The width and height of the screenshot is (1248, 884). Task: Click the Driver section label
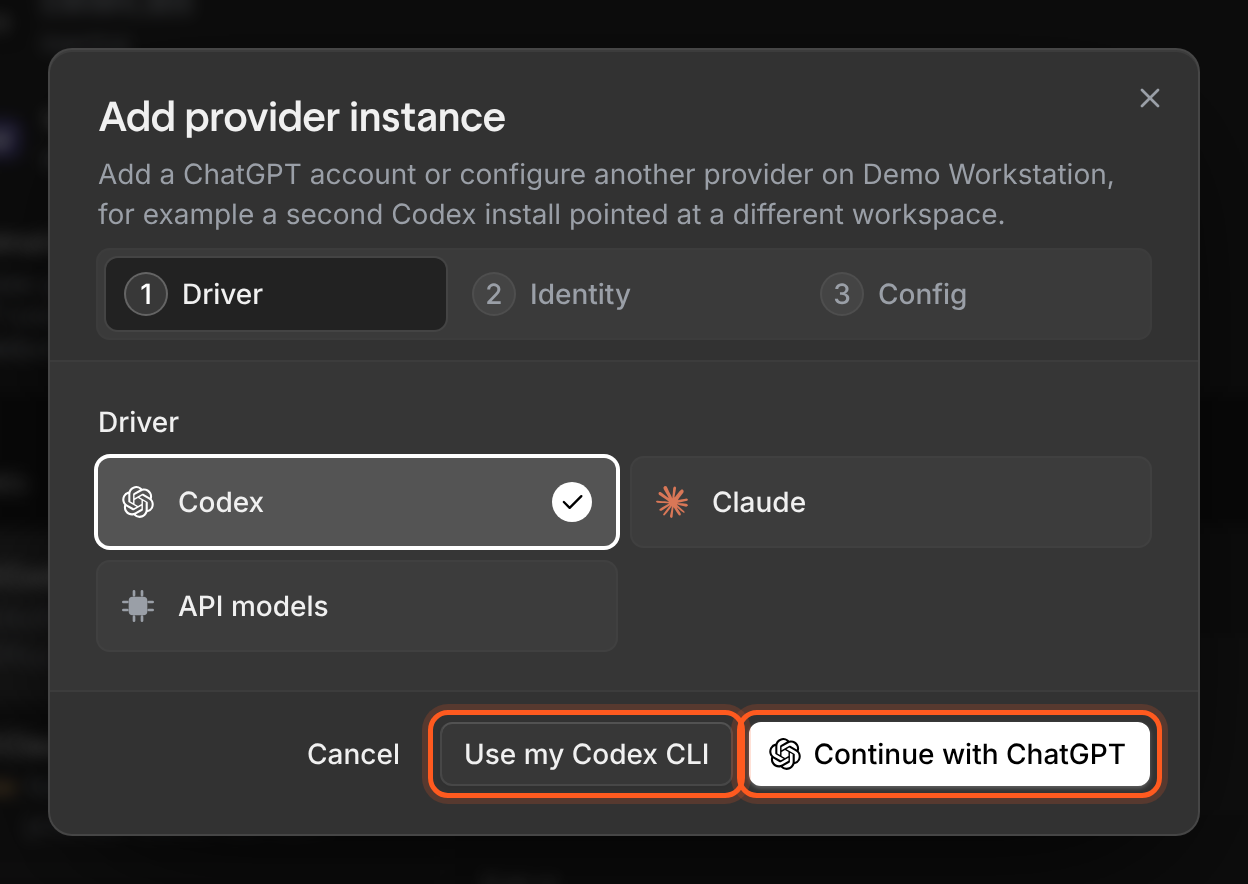138,422
